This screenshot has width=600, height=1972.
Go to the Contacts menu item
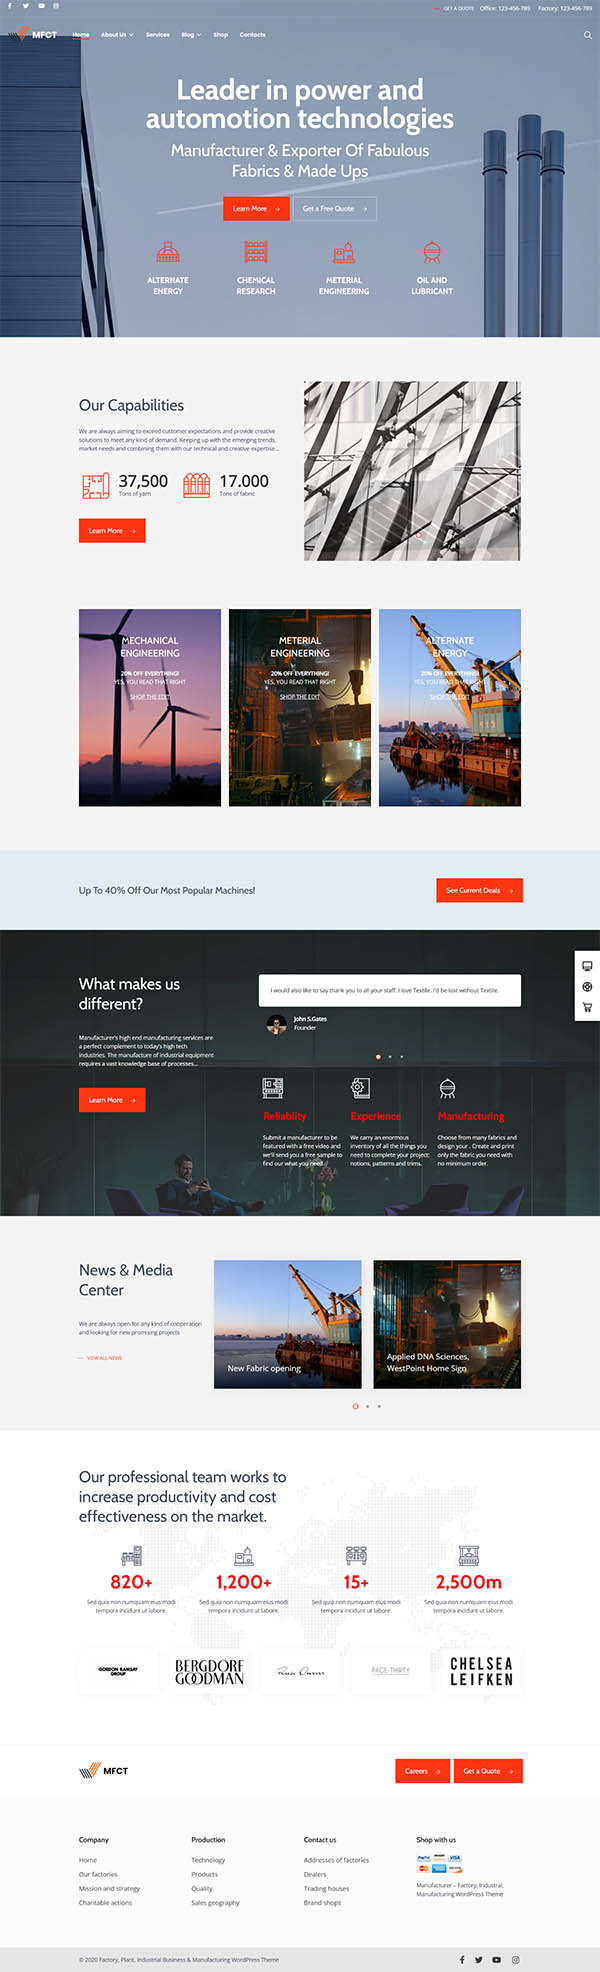point(252,35)
